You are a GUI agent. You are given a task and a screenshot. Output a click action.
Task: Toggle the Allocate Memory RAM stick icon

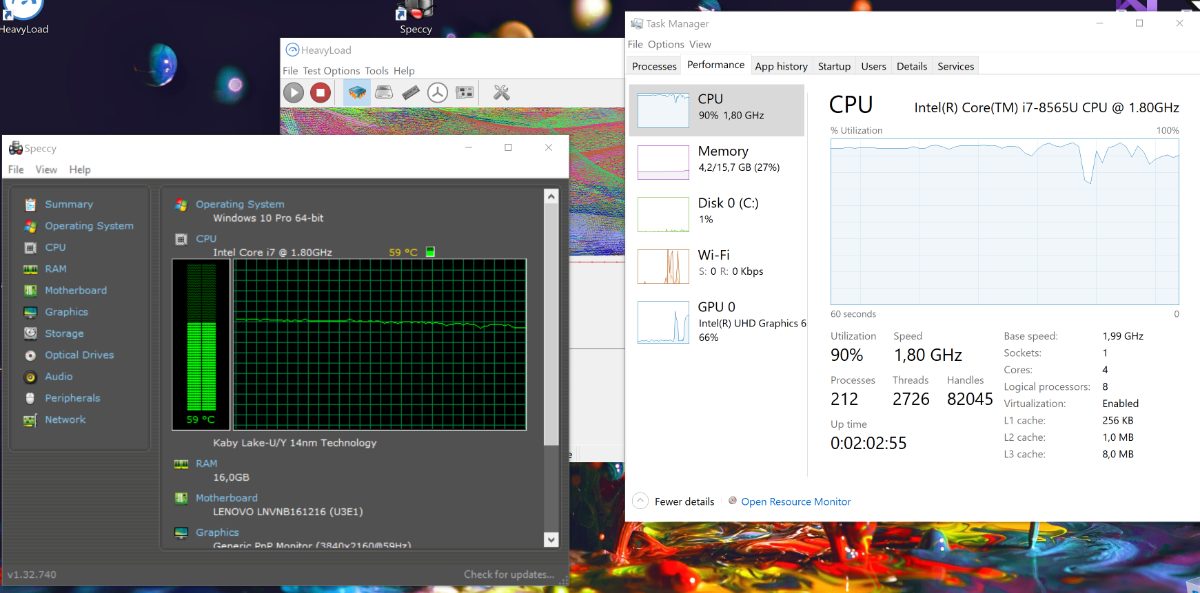coord(411,93)
